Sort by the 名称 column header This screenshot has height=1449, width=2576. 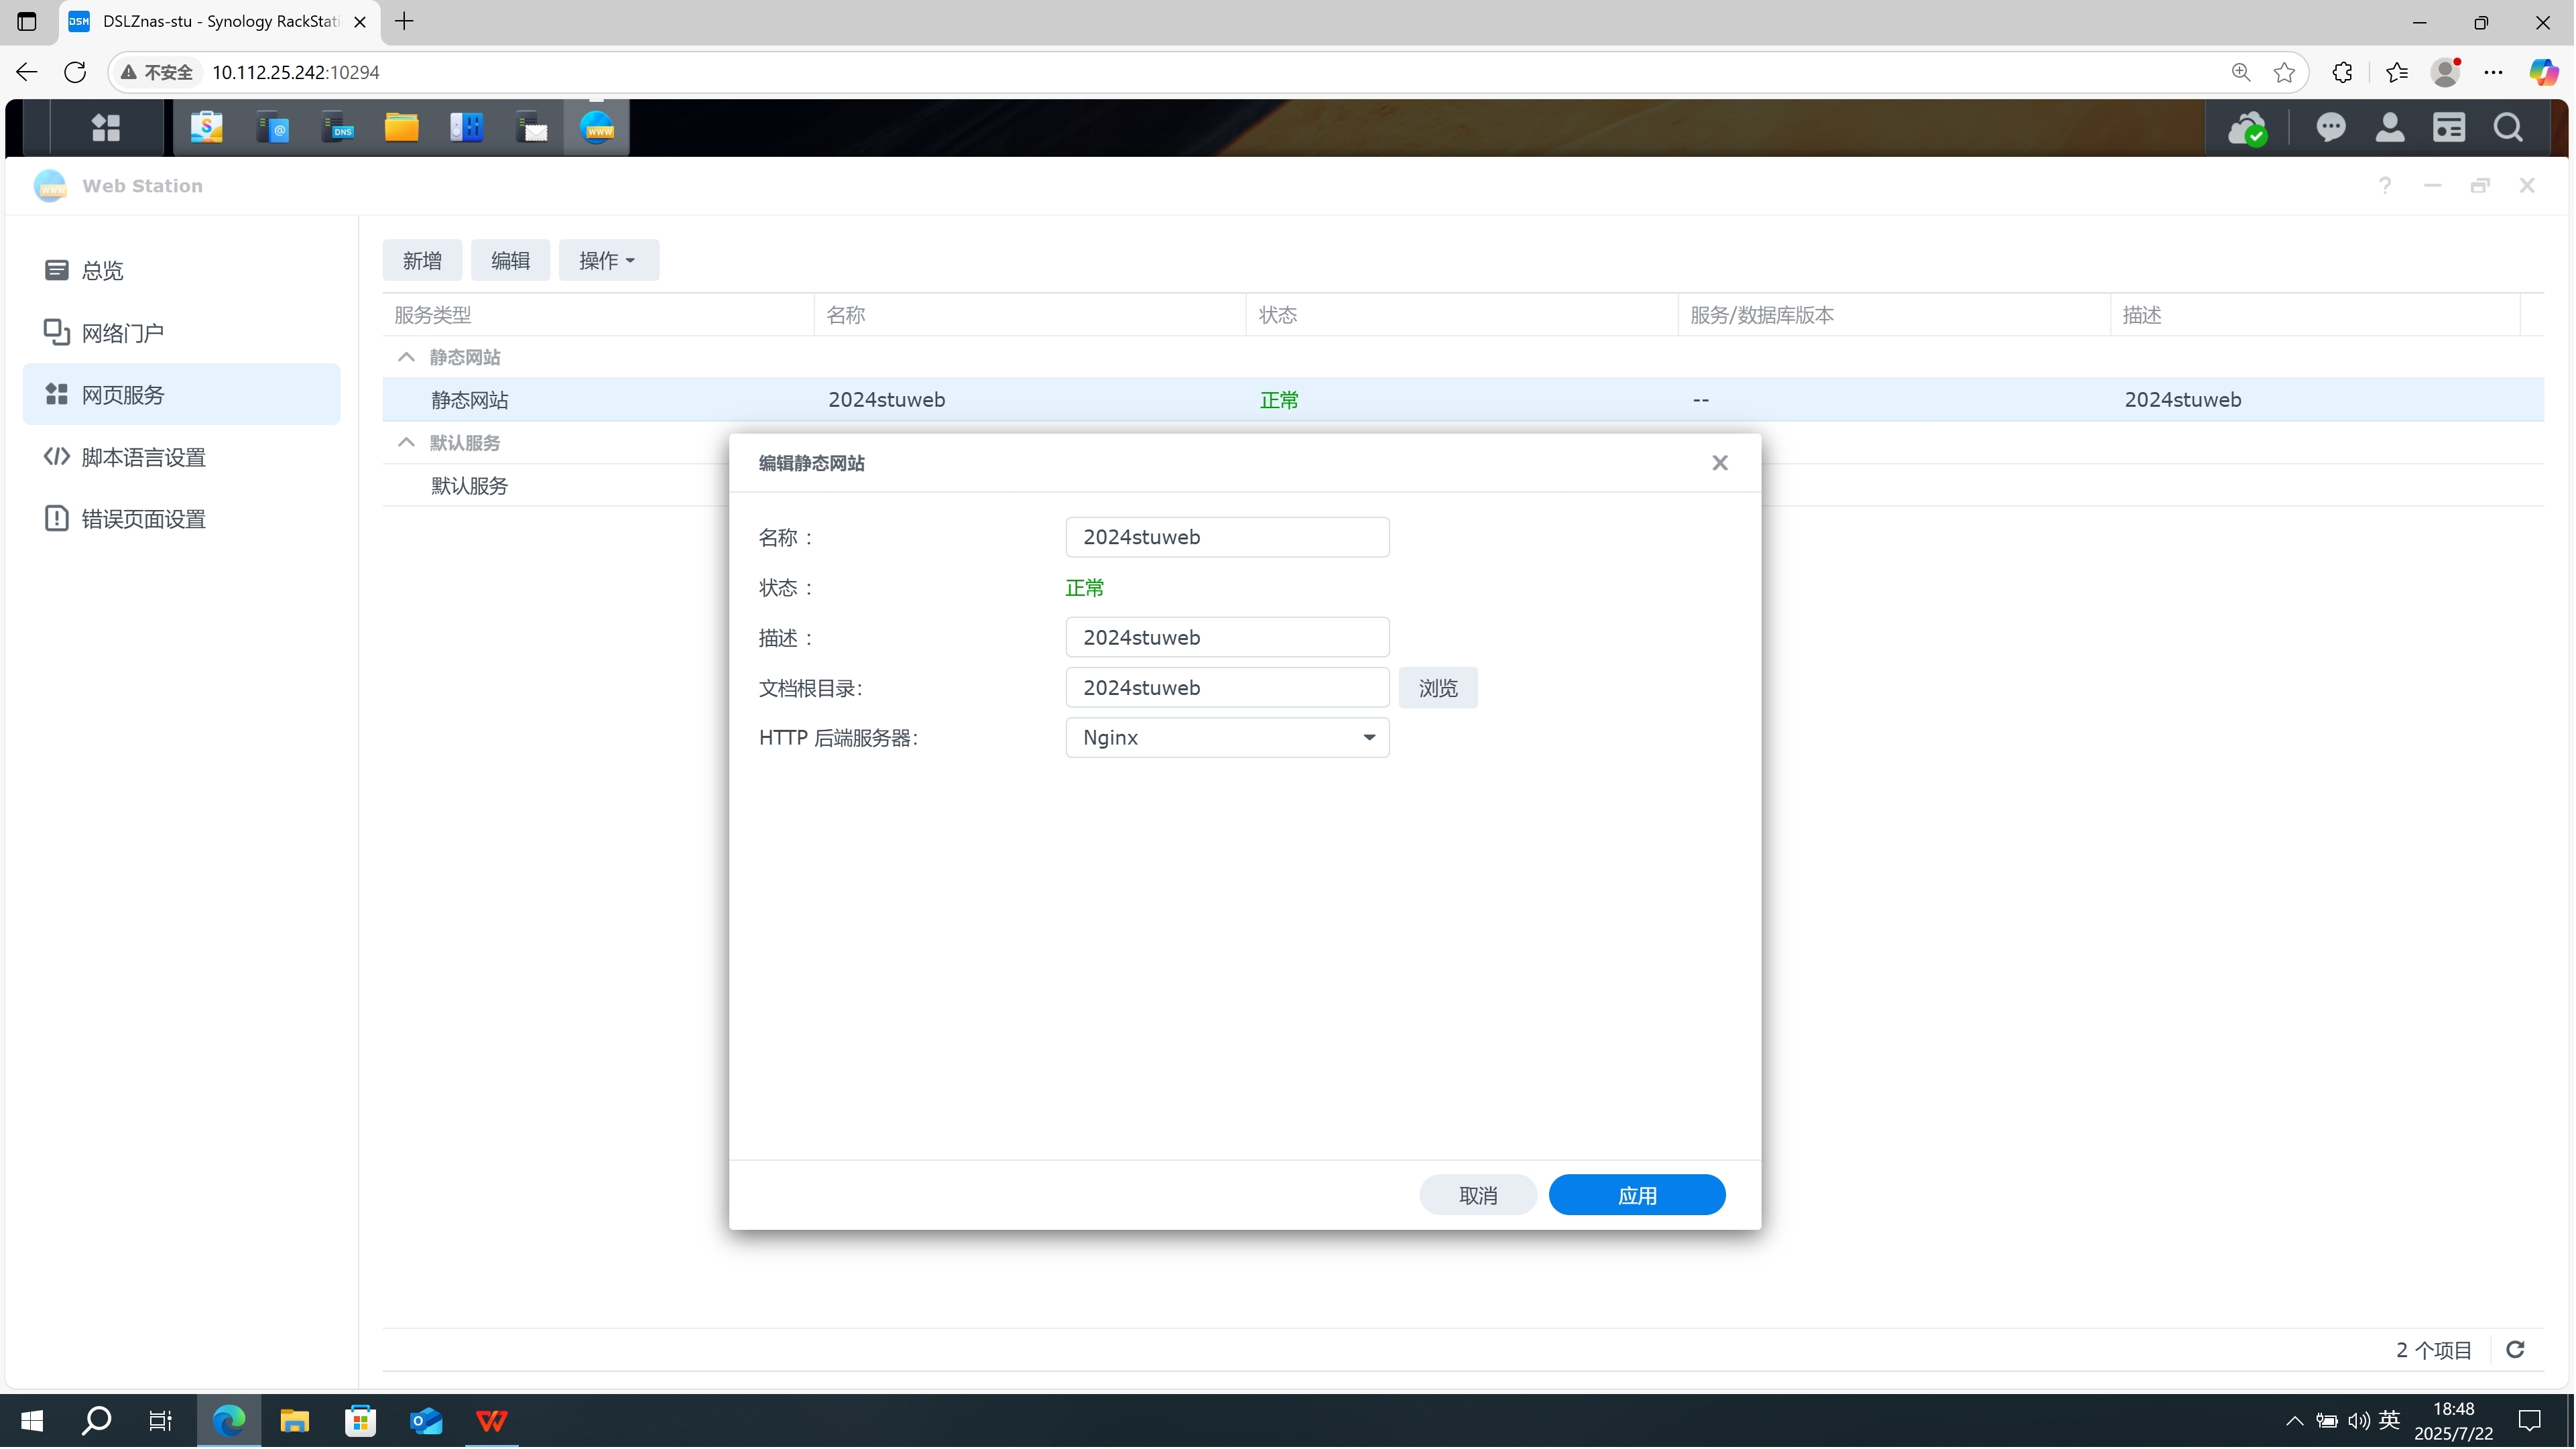pos(1030,315)
